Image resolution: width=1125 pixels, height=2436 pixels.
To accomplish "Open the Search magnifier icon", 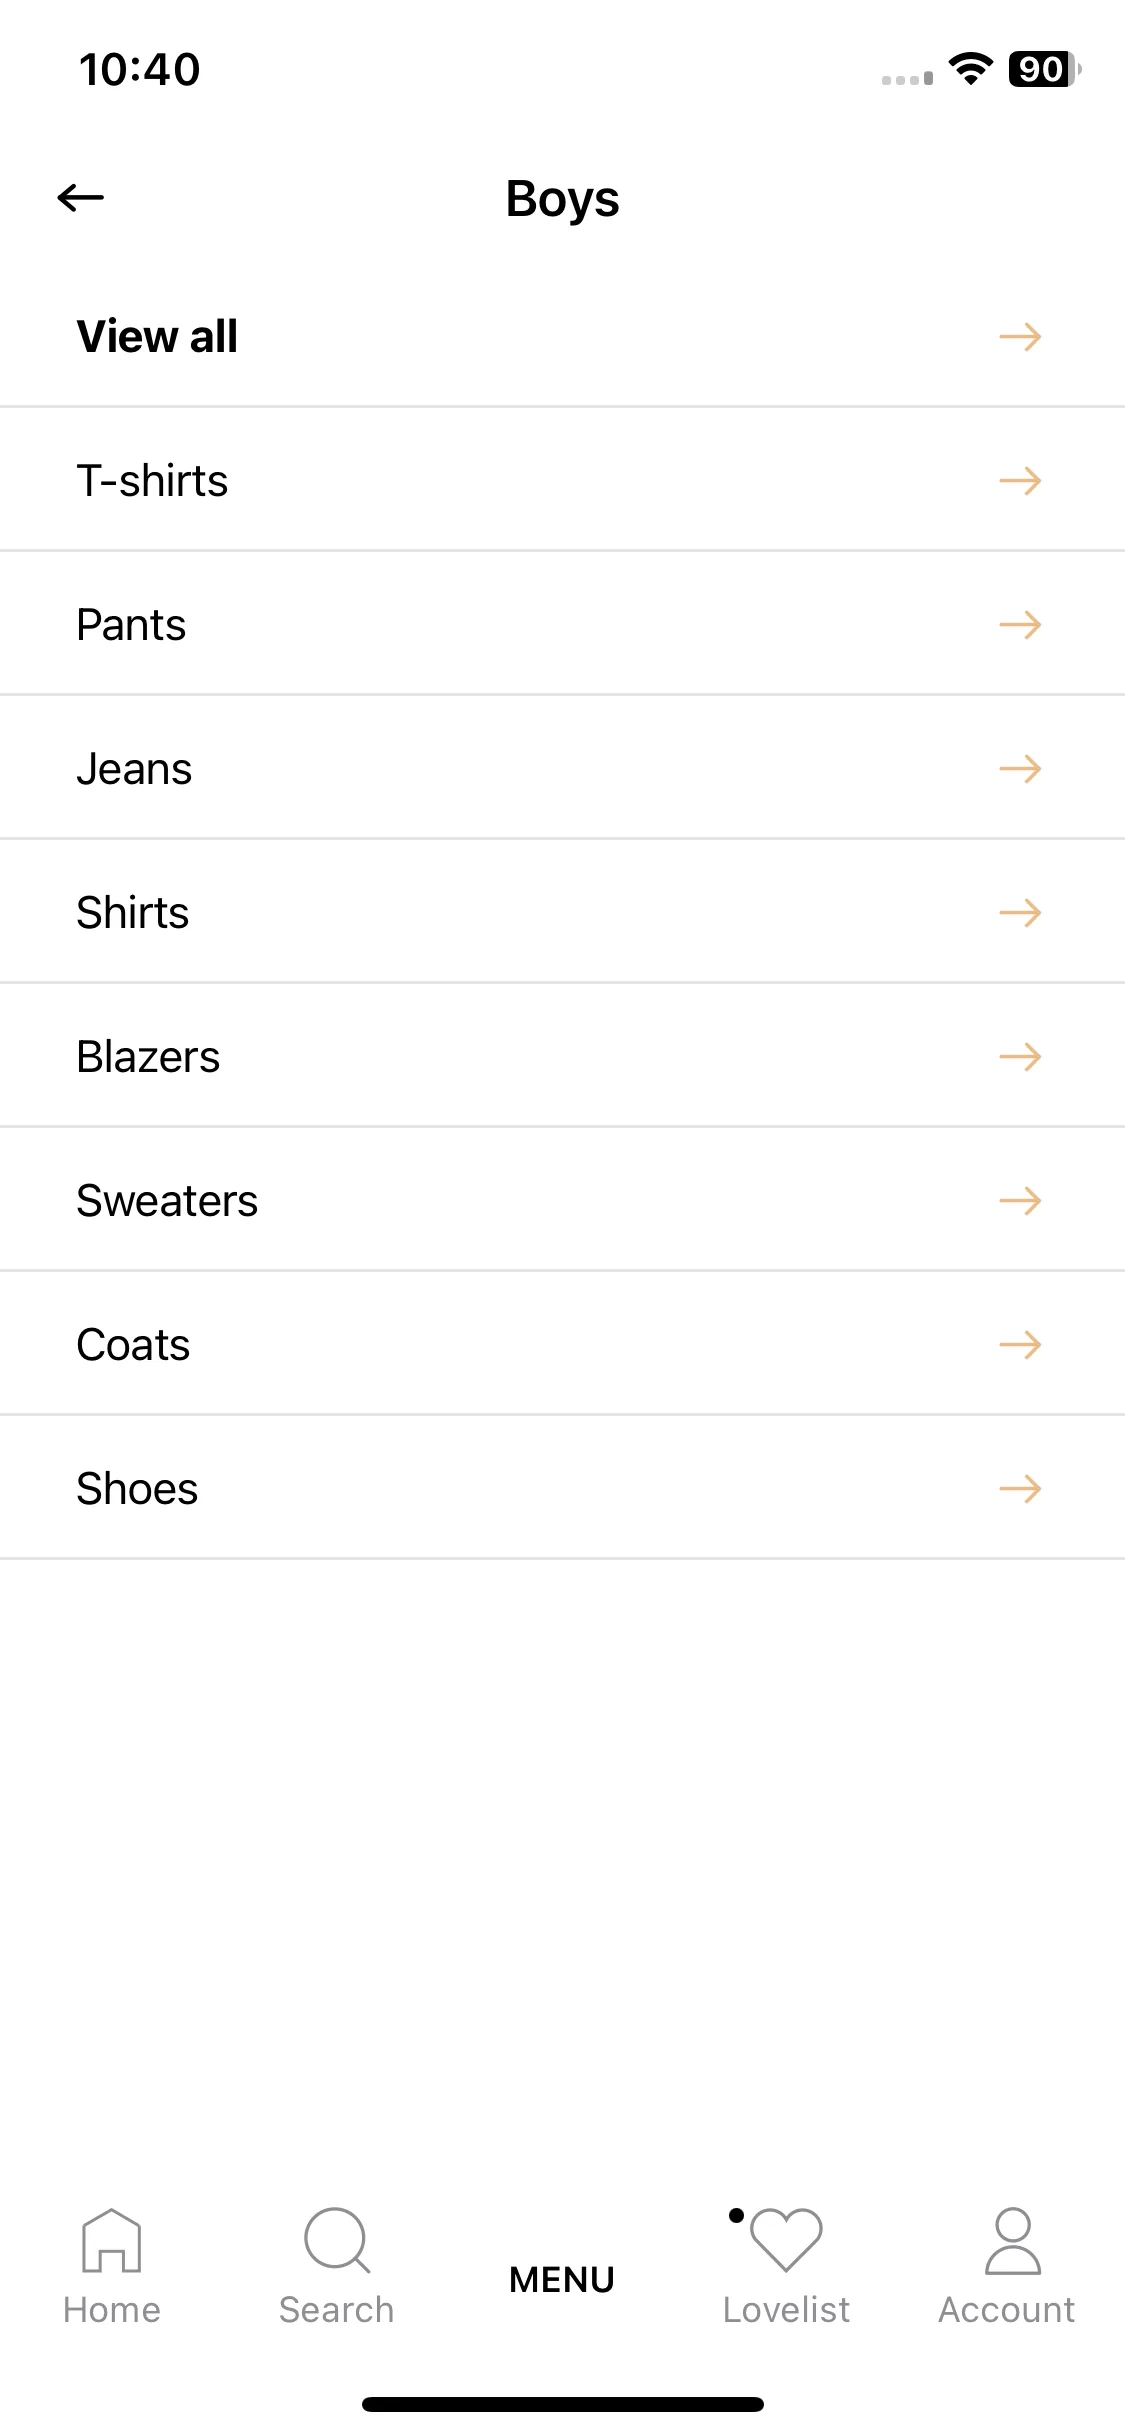I will click(337, 2240).
